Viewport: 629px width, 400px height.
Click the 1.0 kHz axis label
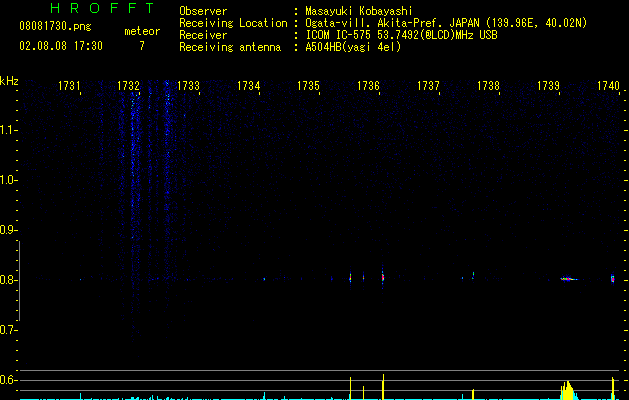tap(8, 180)
